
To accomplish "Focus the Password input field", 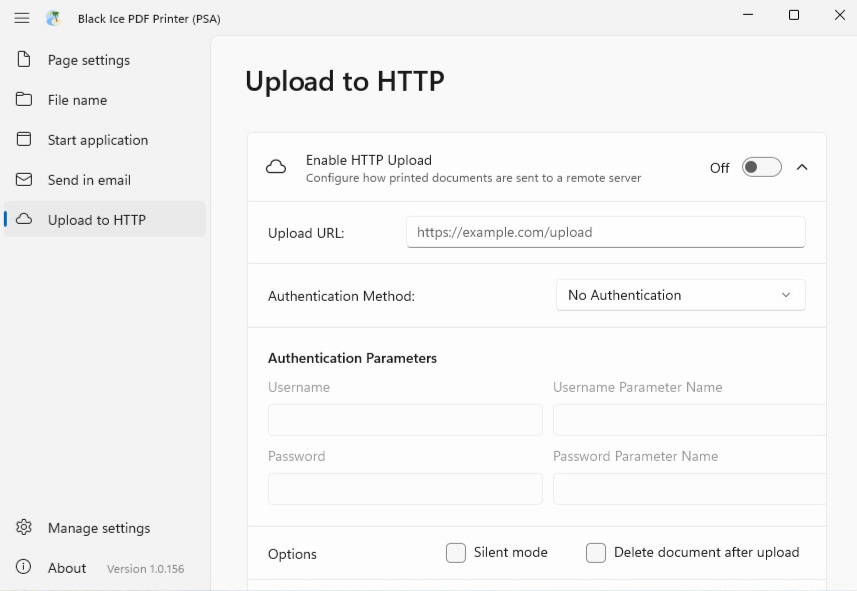I will [x=405, y=489].
